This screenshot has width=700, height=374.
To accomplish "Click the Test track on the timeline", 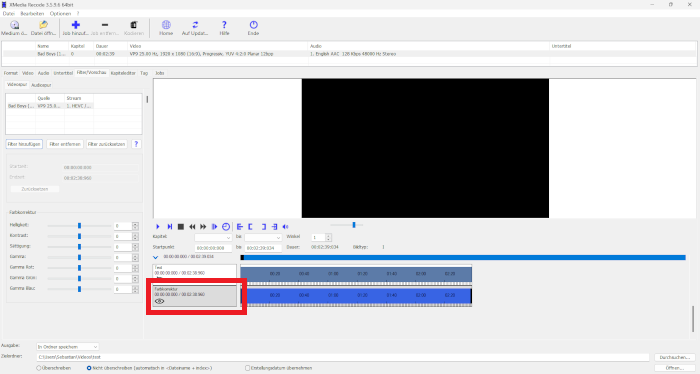I will click(x=356, y=274).
